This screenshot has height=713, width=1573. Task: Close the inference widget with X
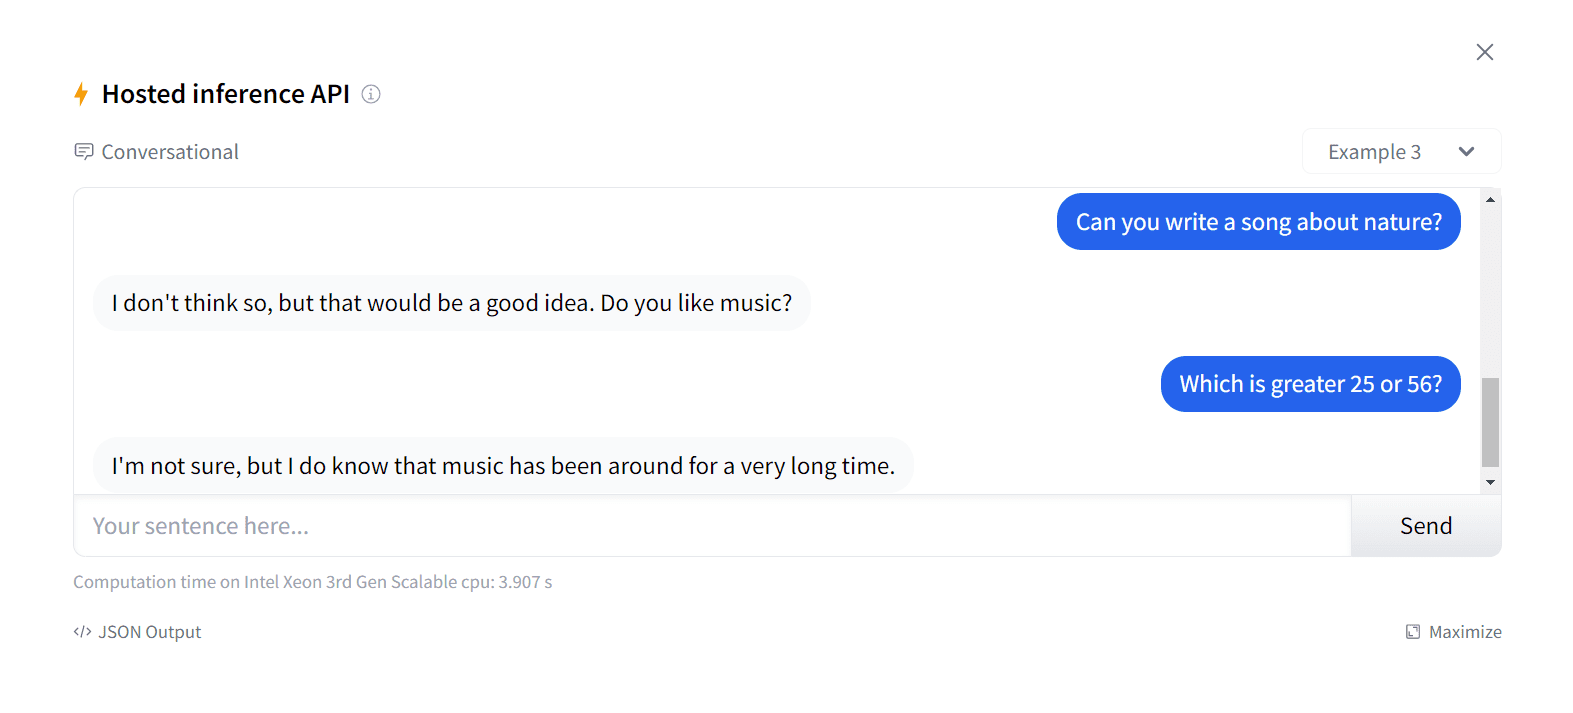click(x=1485, y=52)
